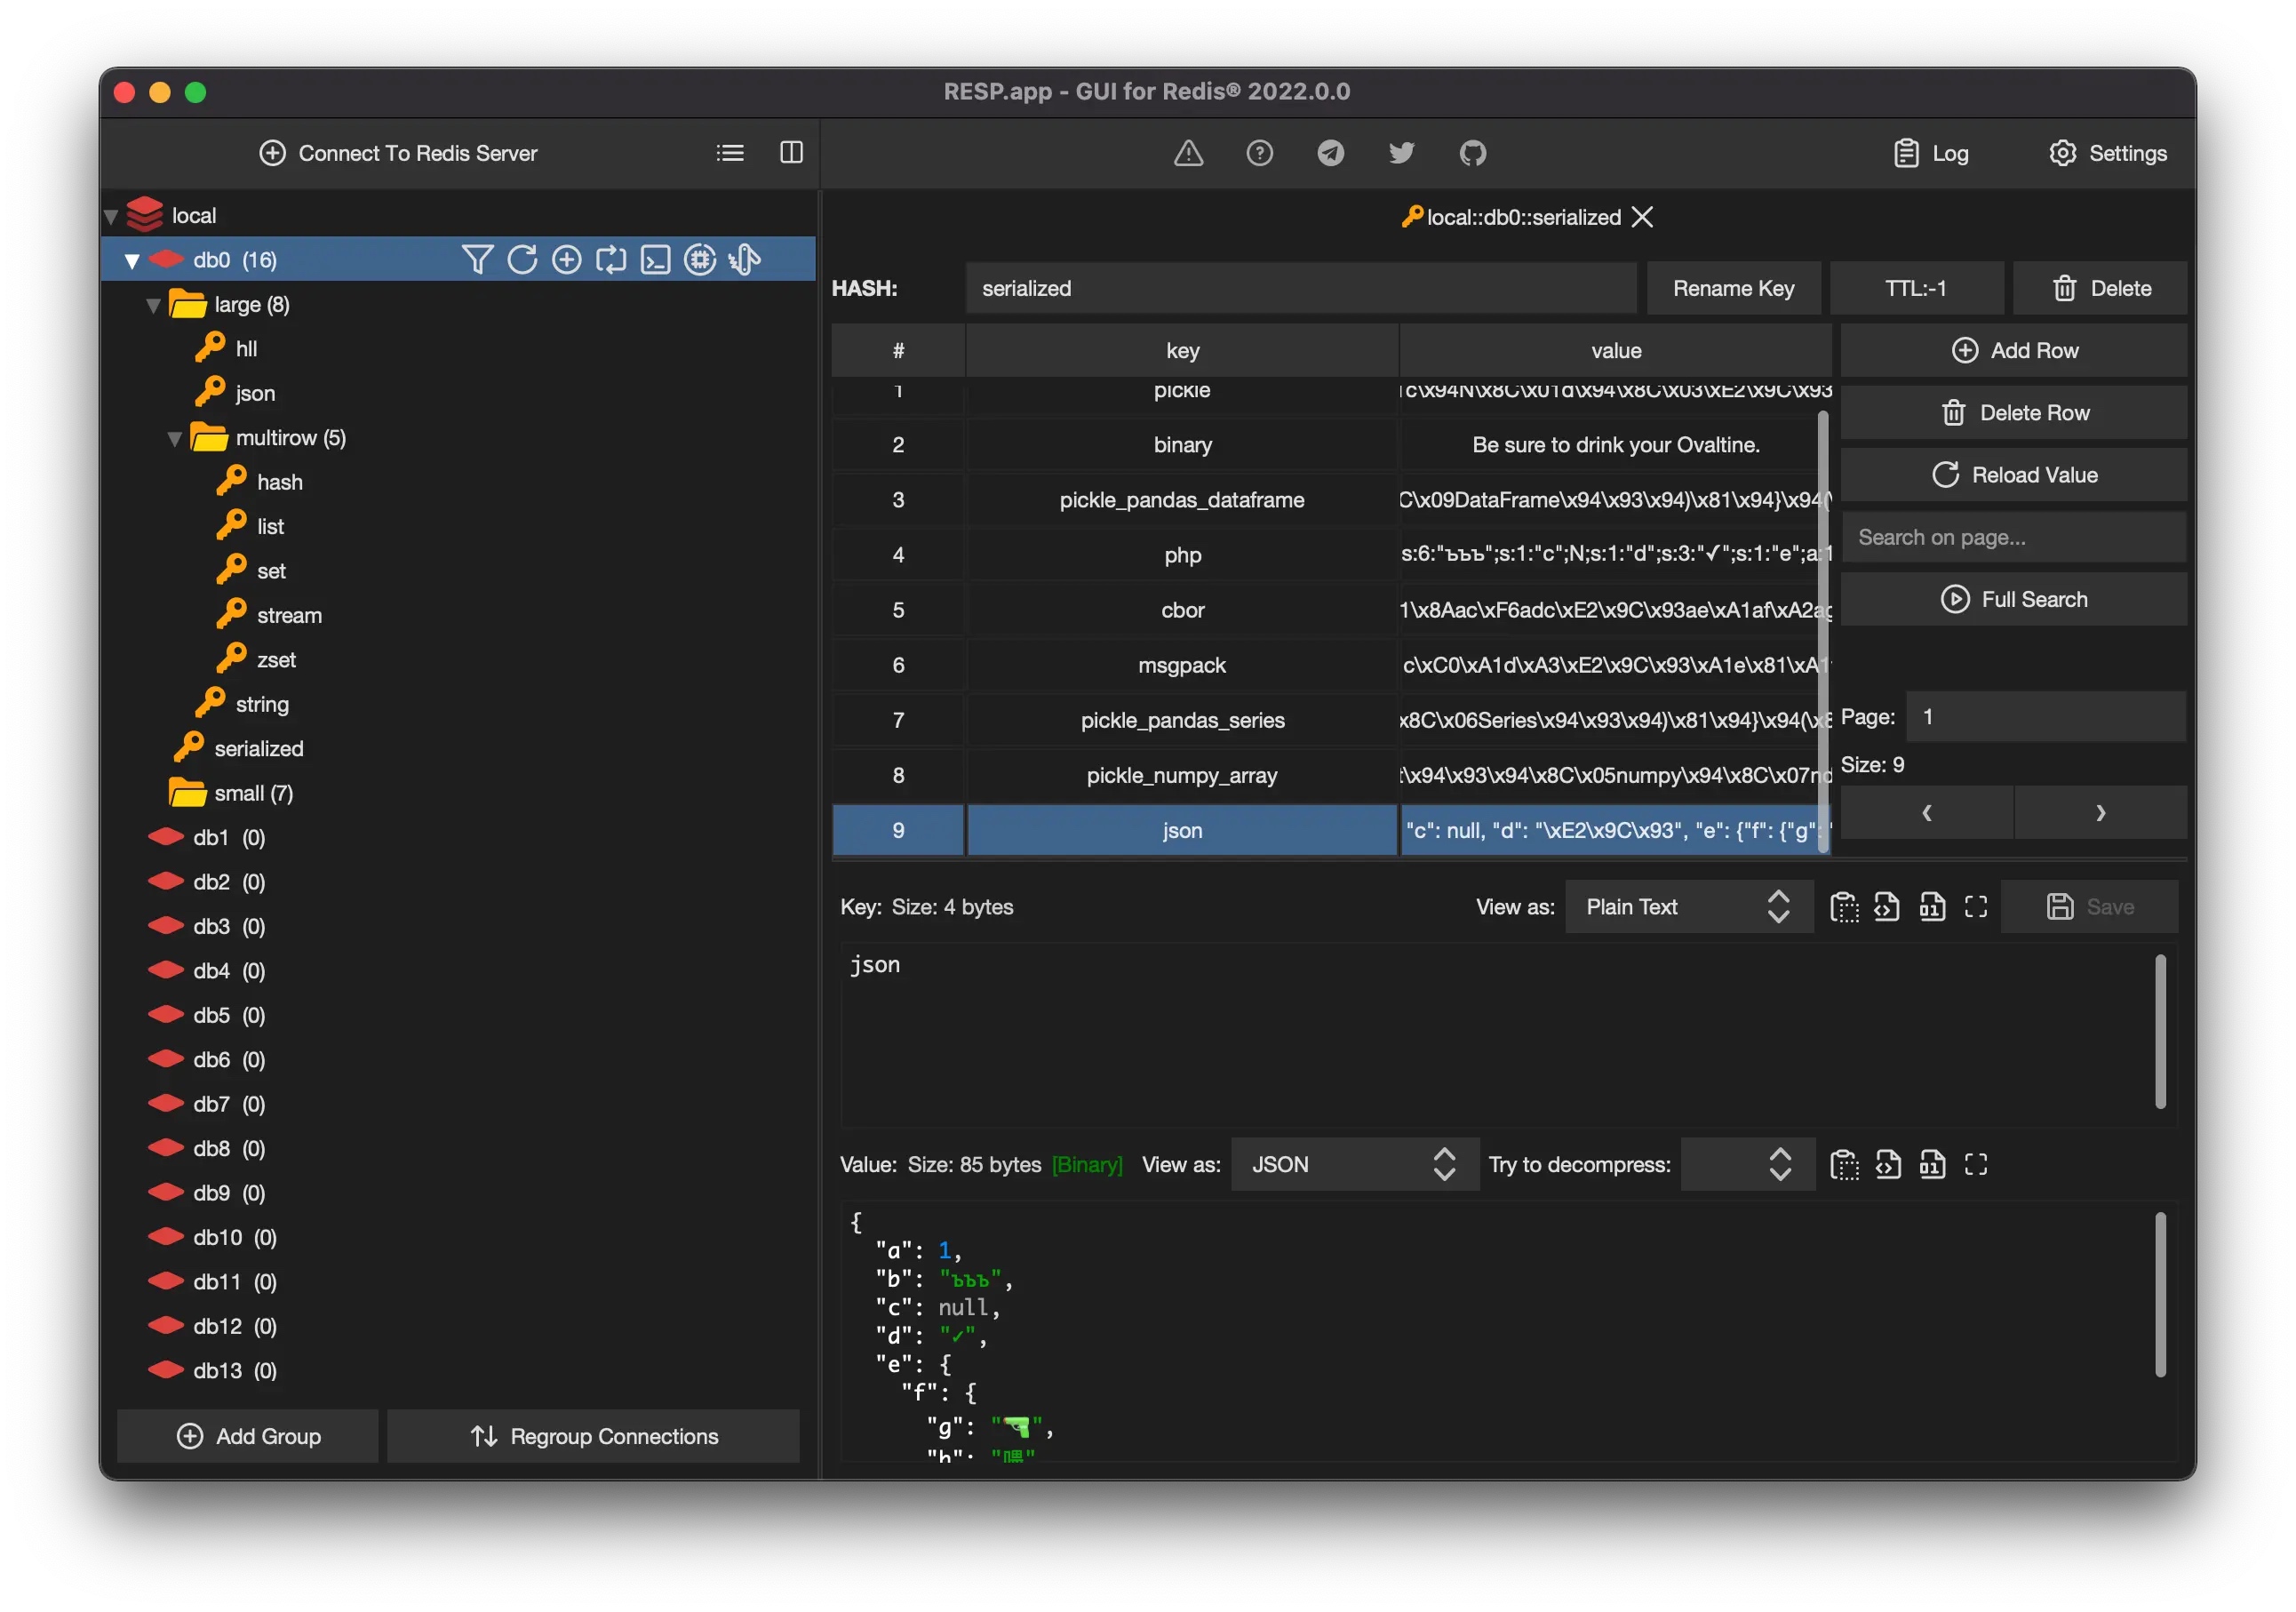Screen dimensions: 2296x1612
Task: Open the value 'View as' JSON dropdown
Action: click(1354, 1165)
